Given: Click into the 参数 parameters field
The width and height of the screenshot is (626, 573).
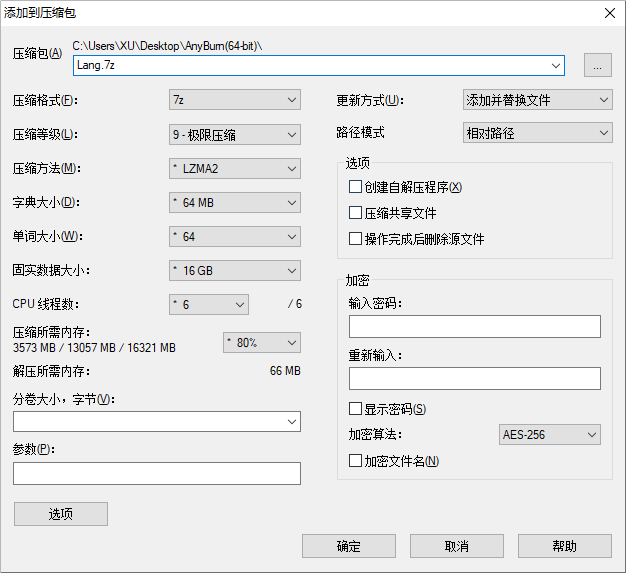Looking at the screenshot, I should pos(157,474).
